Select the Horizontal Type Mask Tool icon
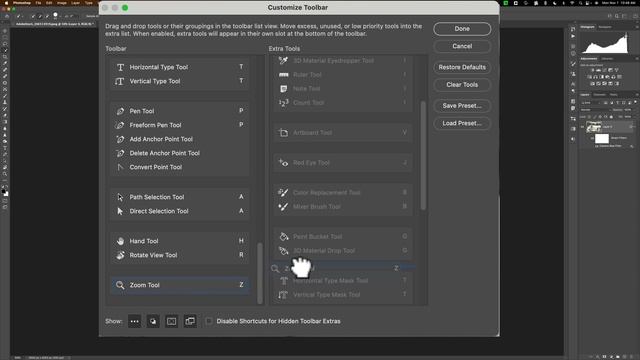 click(283, 281)
